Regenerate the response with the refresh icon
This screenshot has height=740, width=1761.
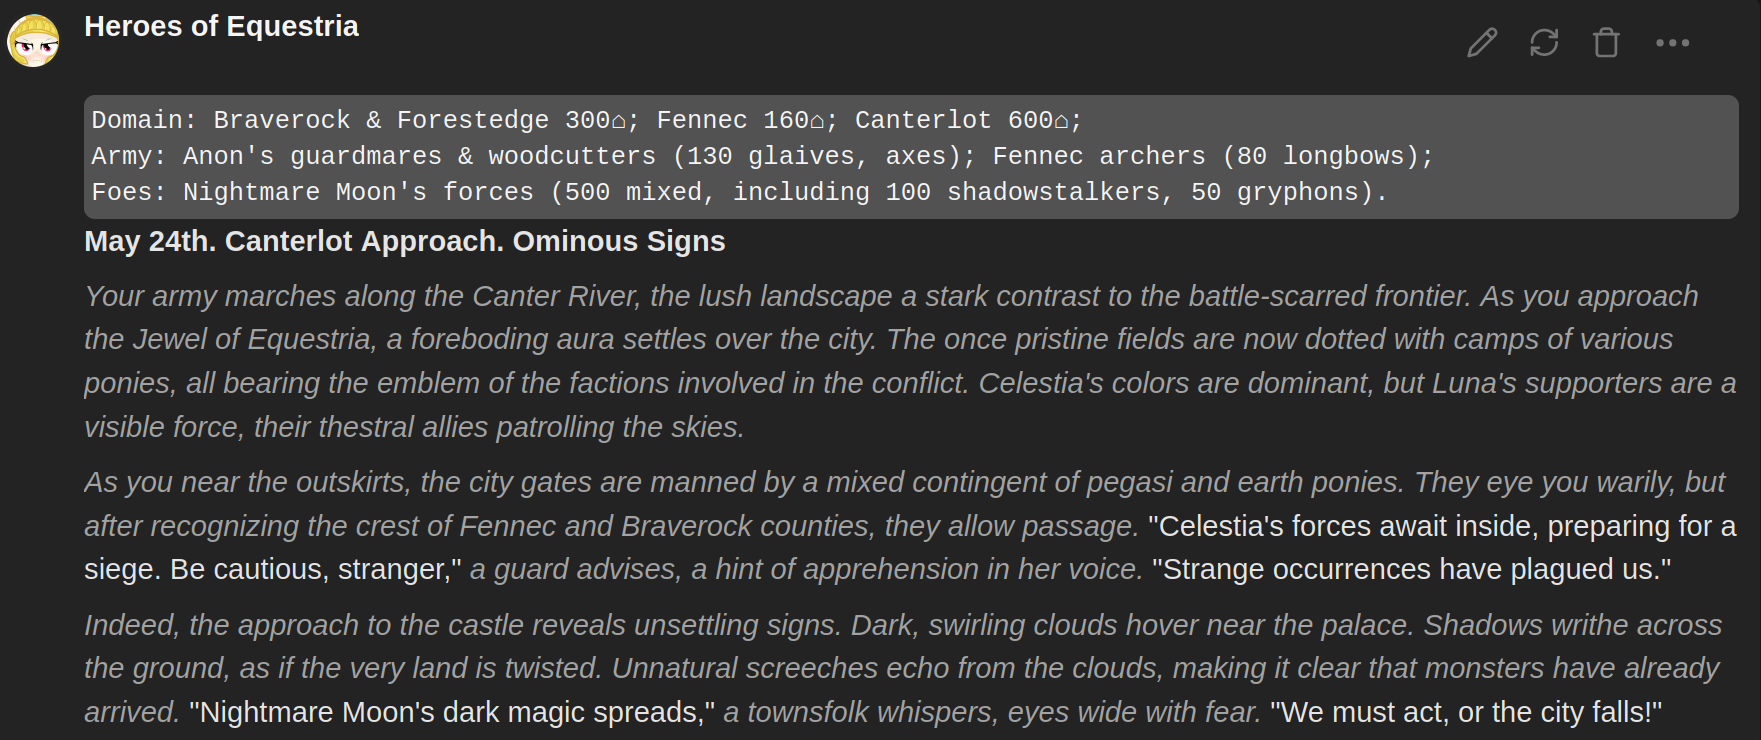(1544, 43)
